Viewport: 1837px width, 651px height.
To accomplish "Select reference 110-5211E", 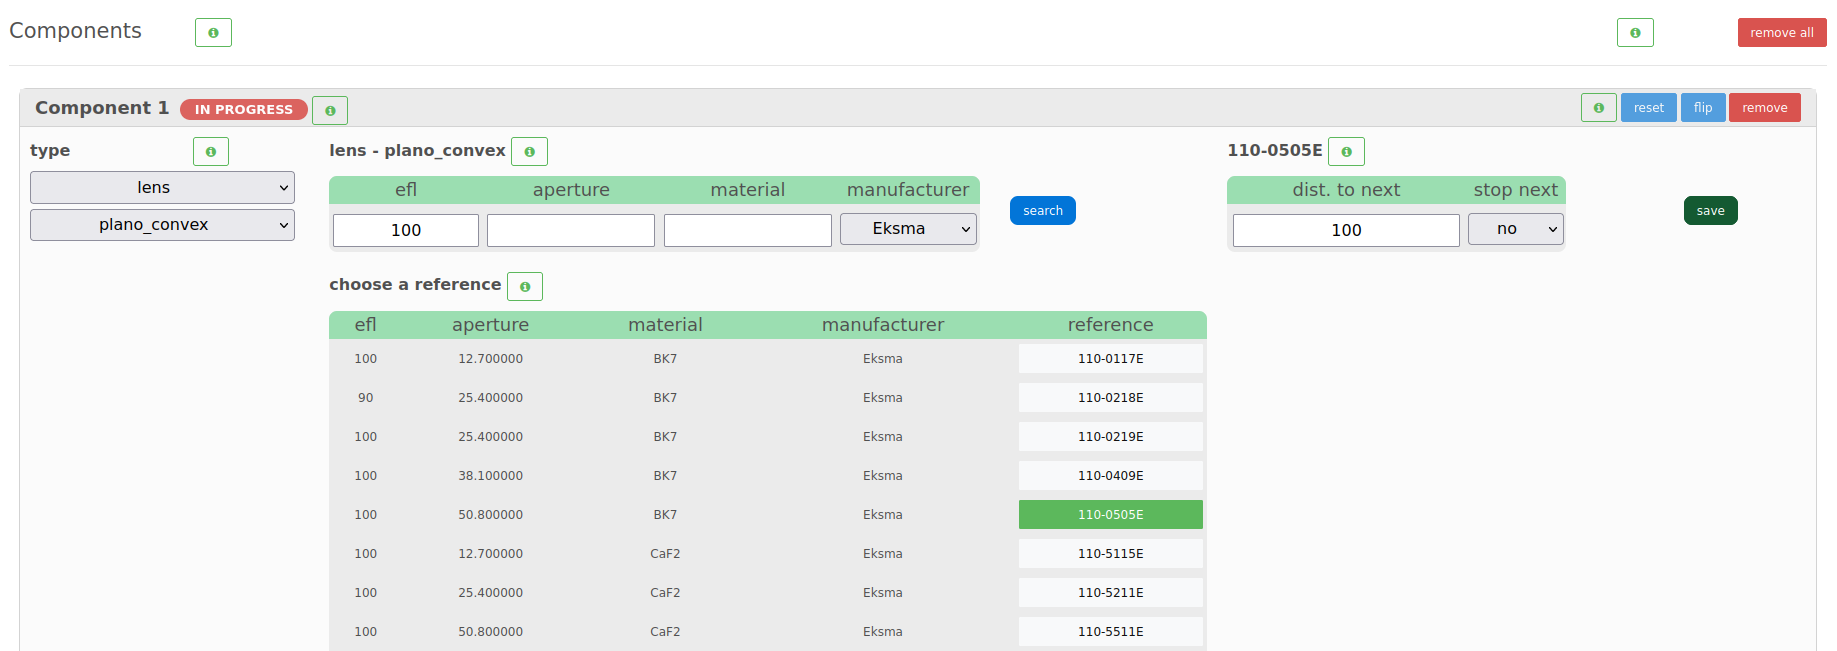I will 1111,592.
